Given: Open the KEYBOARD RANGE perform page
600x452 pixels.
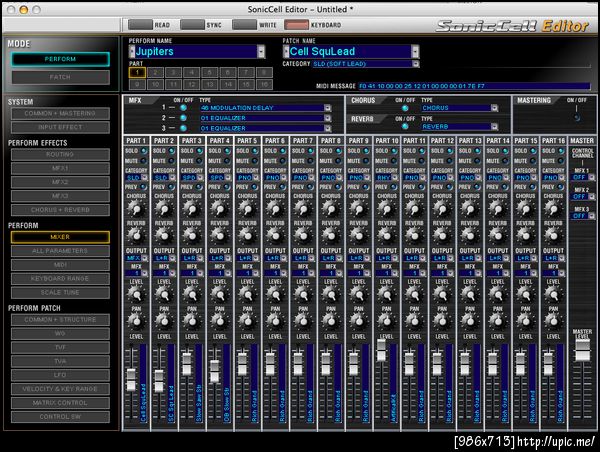Looking at the screenshot, I should point(60,279).
